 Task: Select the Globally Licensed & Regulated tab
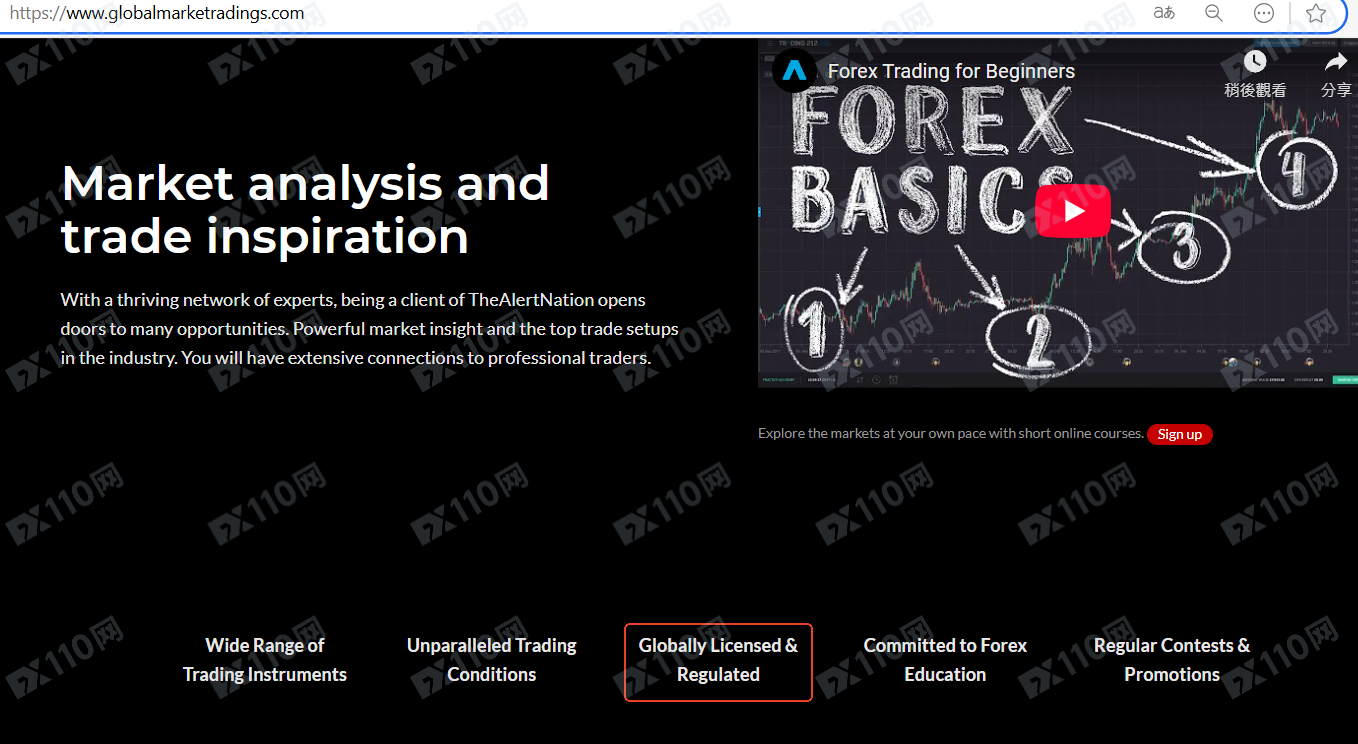pos(718,661)
